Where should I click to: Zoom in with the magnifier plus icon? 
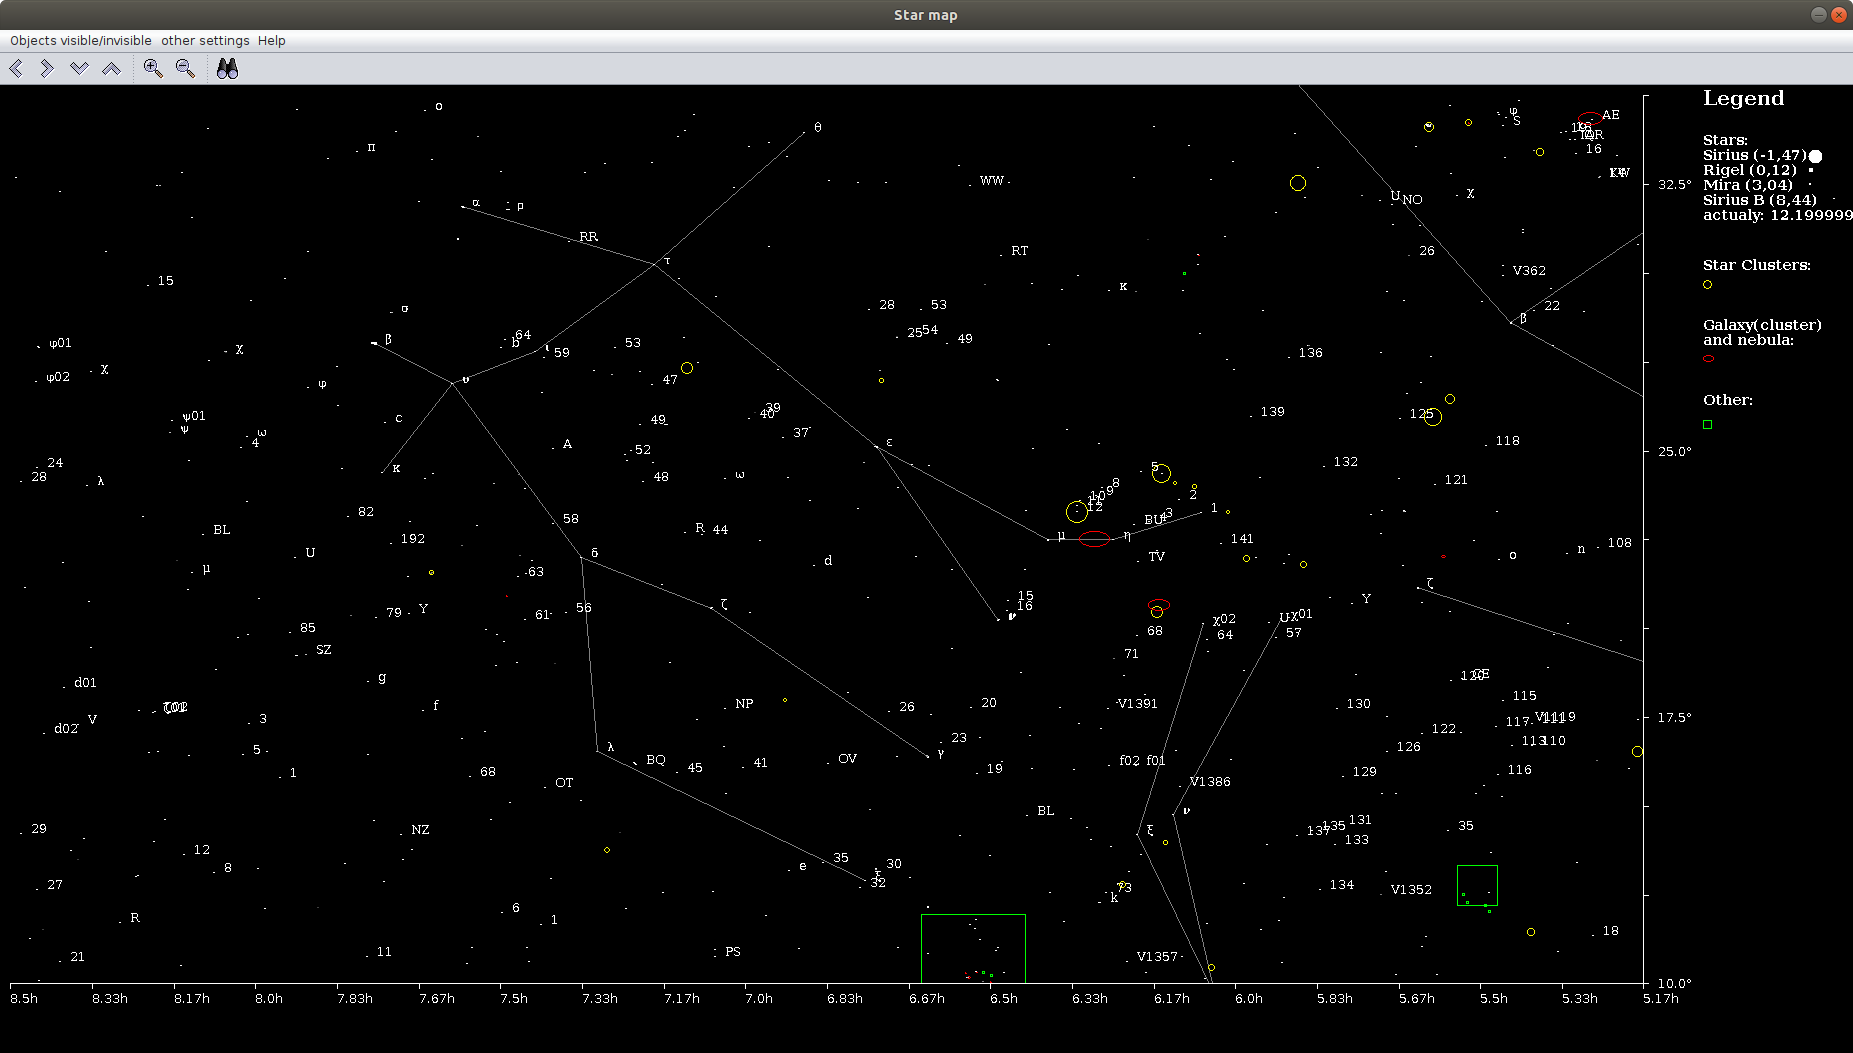(x=153, y=68)
